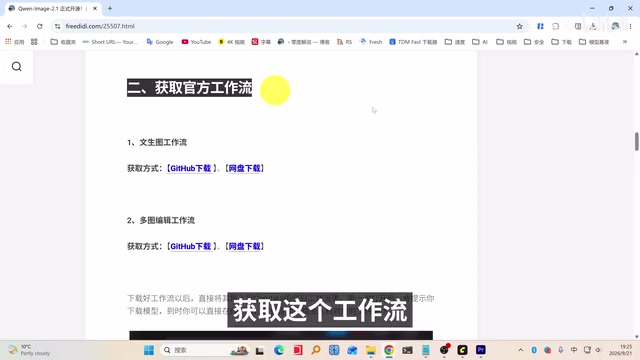Open the Chrome three-dot menu
This screenshot has height=360, width=640.
click(630, 26)
